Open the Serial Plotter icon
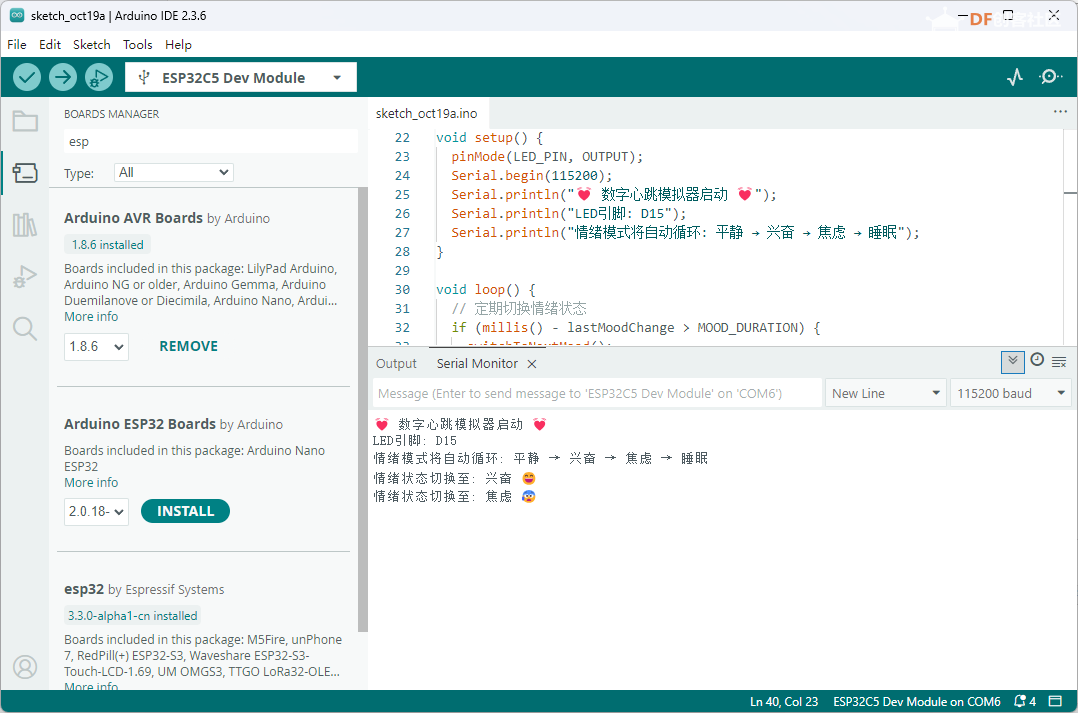 [x=1015, y=77]
